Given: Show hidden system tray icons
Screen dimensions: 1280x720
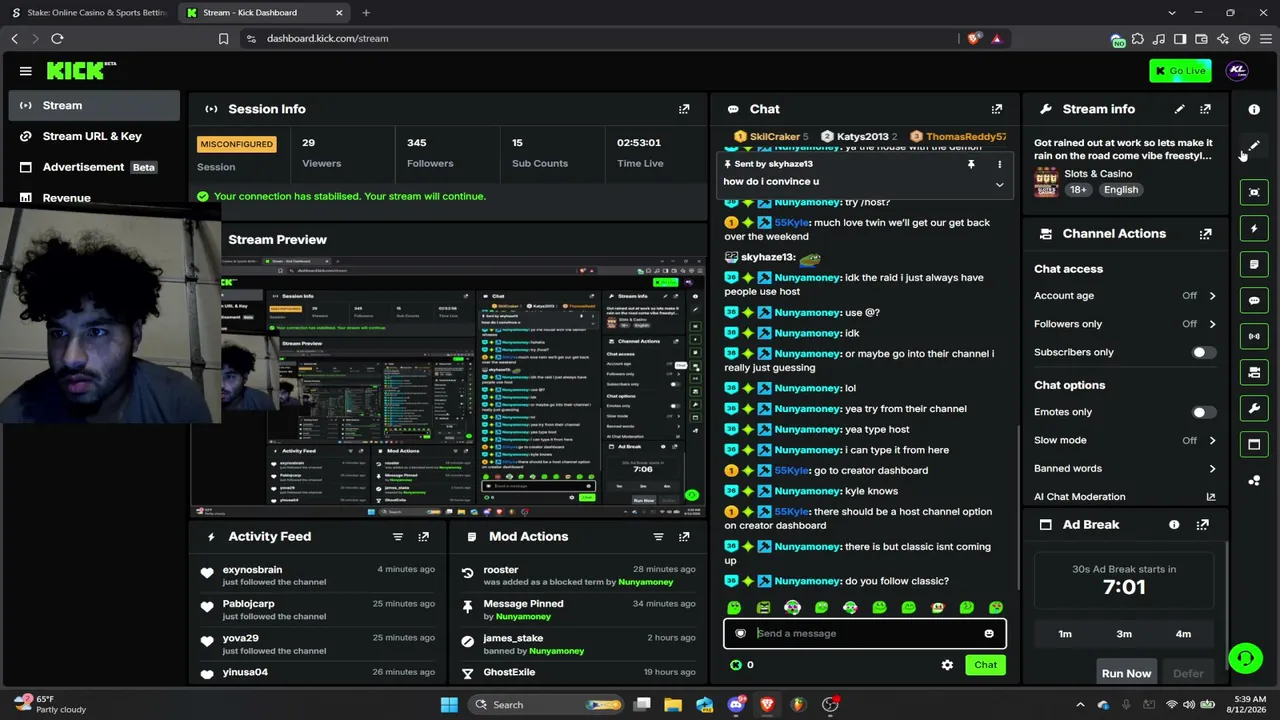Looking at the screenshot, I should pos(1079,705).
